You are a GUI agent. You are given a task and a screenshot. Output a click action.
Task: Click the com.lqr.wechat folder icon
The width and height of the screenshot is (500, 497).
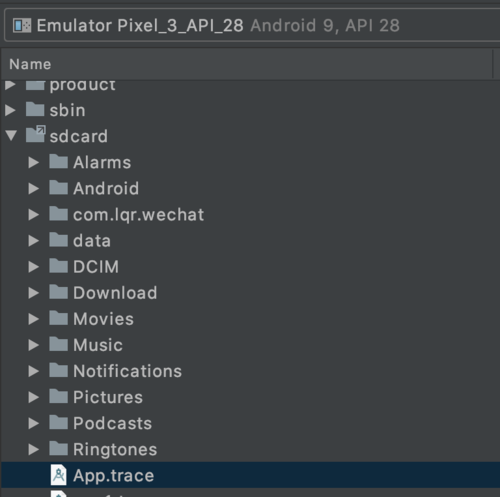59,213
